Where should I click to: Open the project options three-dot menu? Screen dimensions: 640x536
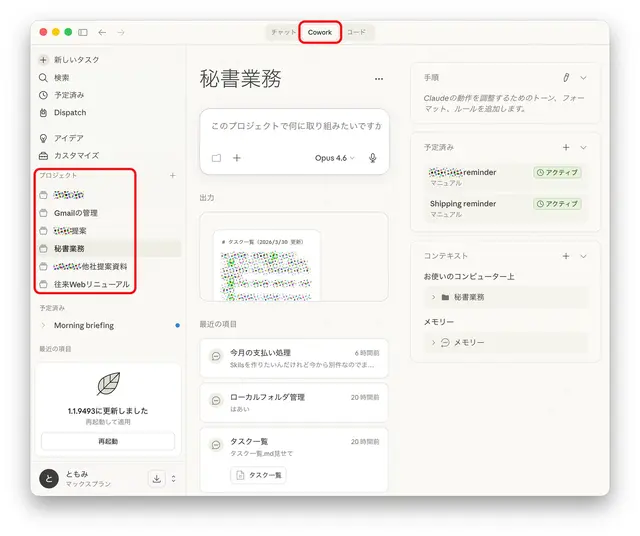click(x=379, y=79)
